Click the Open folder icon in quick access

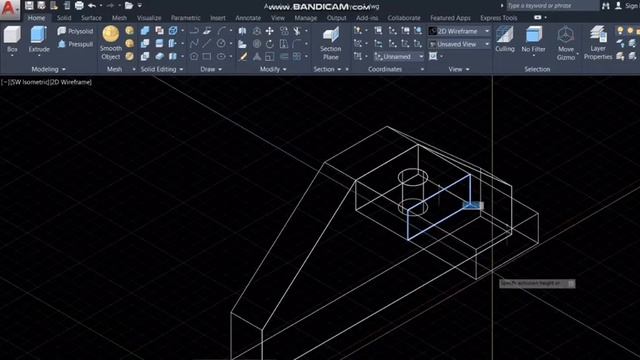coord(129,5)
